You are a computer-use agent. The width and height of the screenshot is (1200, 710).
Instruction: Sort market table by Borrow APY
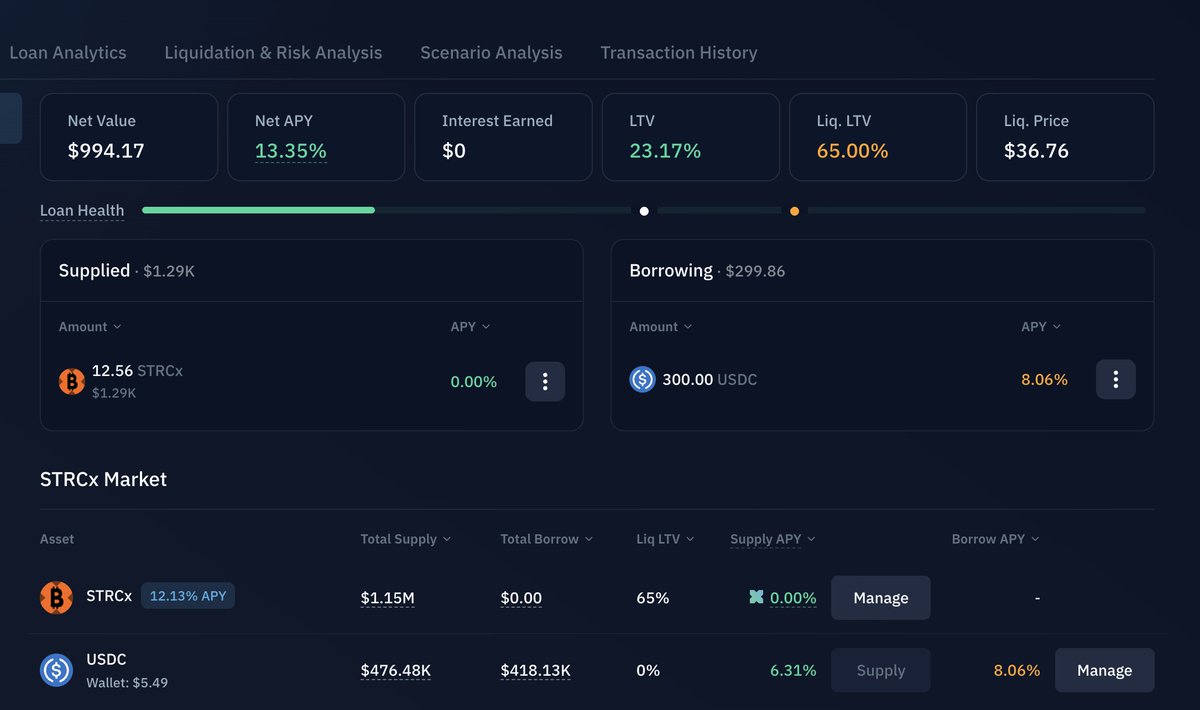[x=996, y=539]
